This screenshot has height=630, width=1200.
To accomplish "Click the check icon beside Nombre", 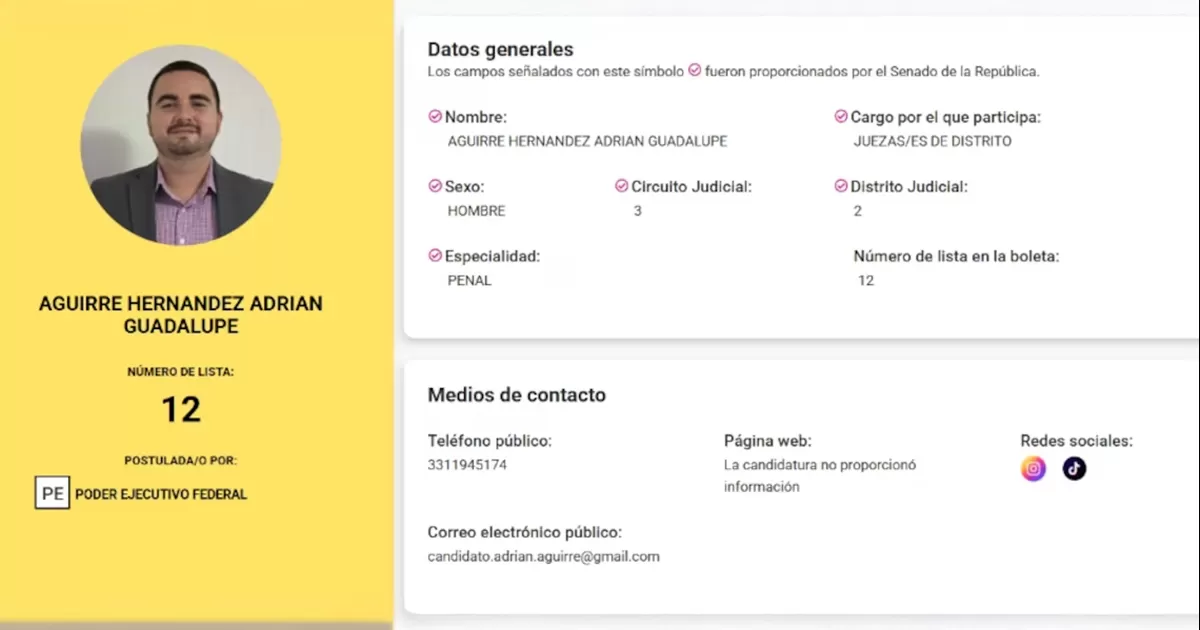I will tap(435, 117).
